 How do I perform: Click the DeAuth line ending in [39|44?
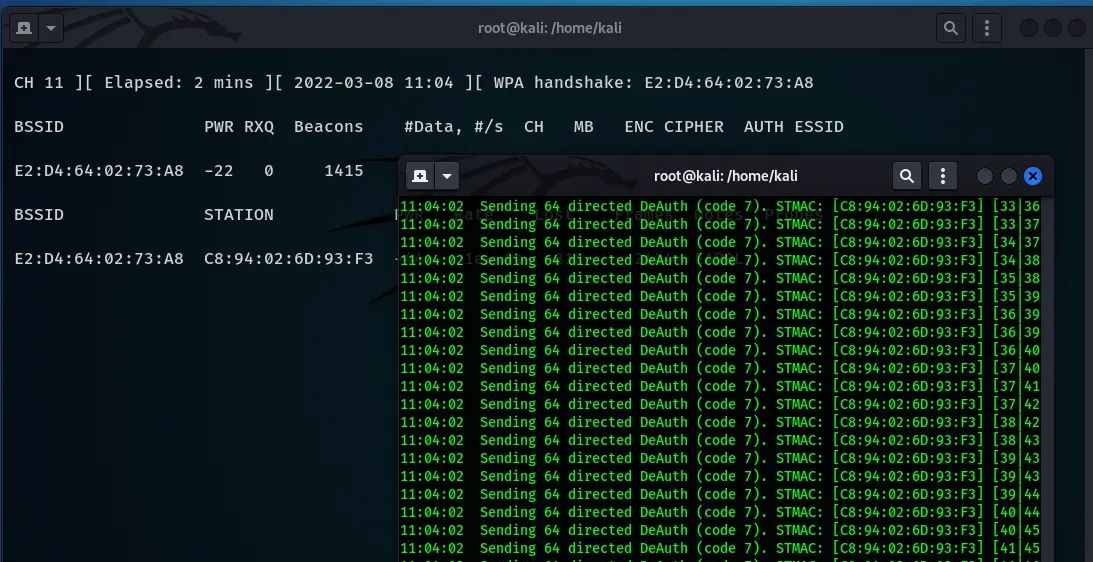720,494
